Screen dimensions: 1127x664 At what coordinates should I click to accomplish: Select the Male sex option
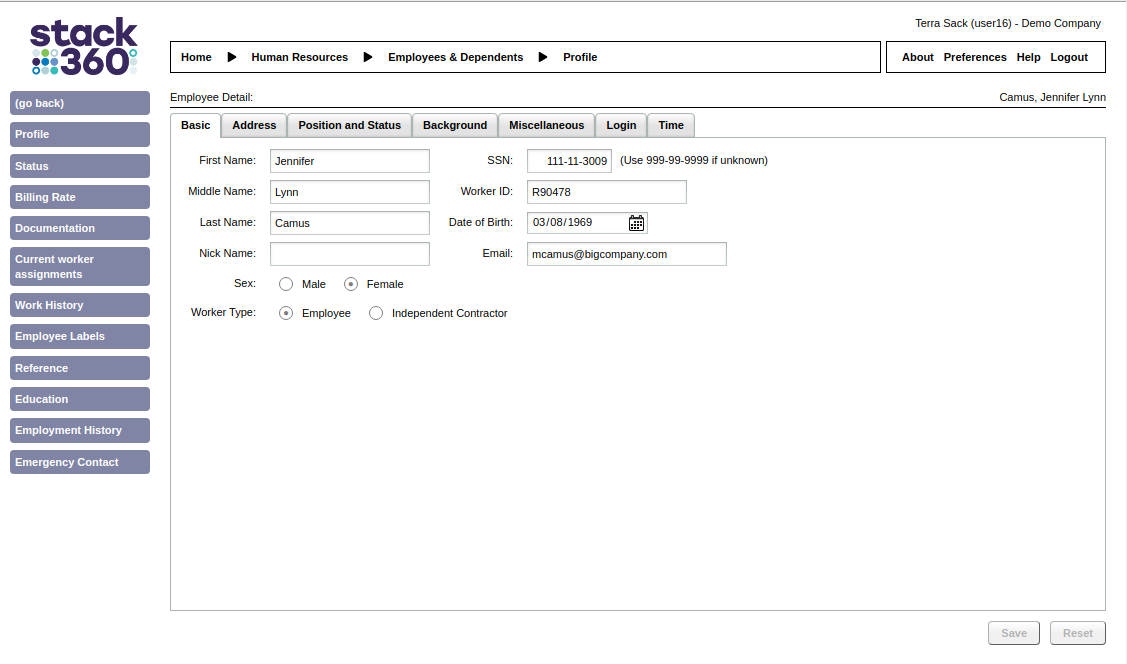285,284
